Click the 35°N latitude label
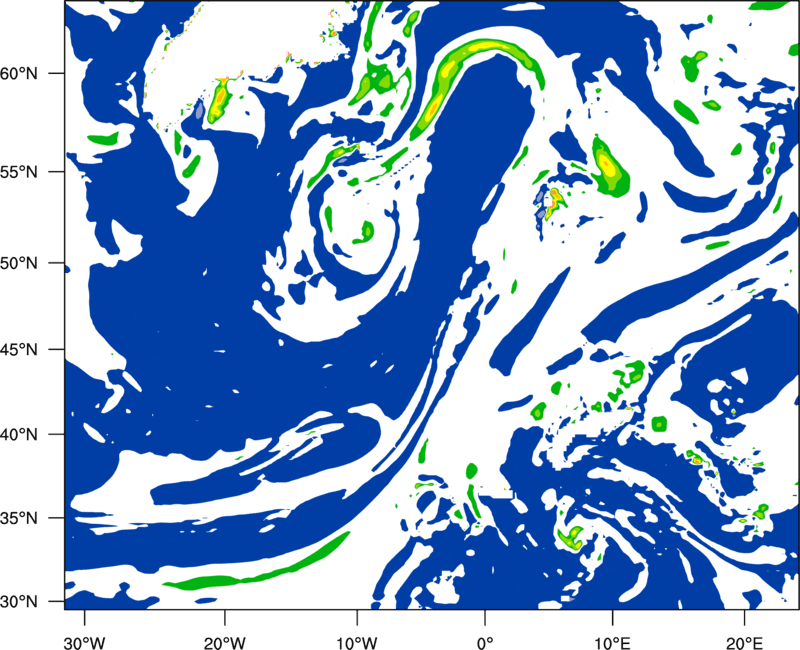Screen dimensions: 800x650 coord(18,518)
